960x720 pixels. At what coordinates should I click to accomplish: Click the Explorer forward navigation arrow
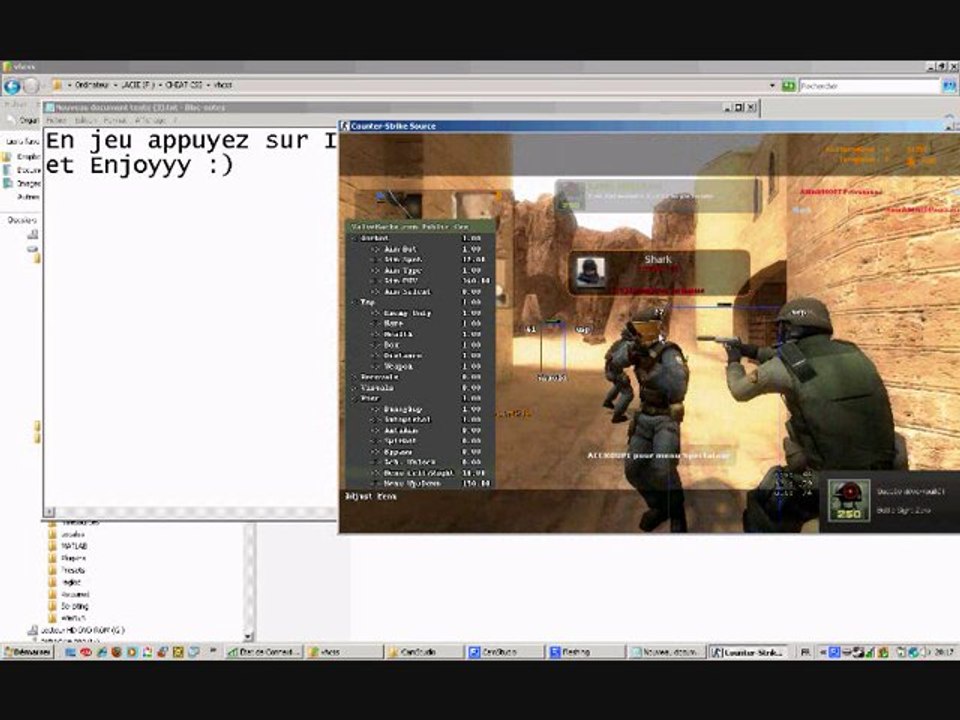[31, 86]
